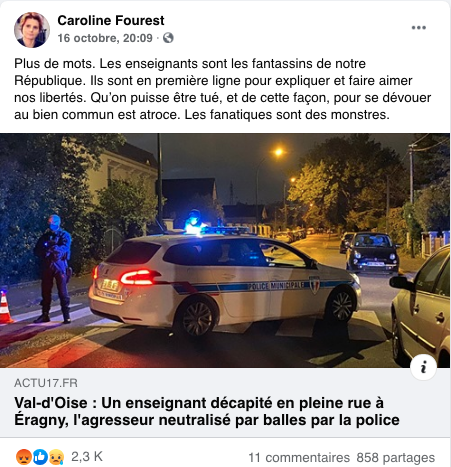View the 858 partages list
This screenshot has height=467, width=451.
pos(396,458)
